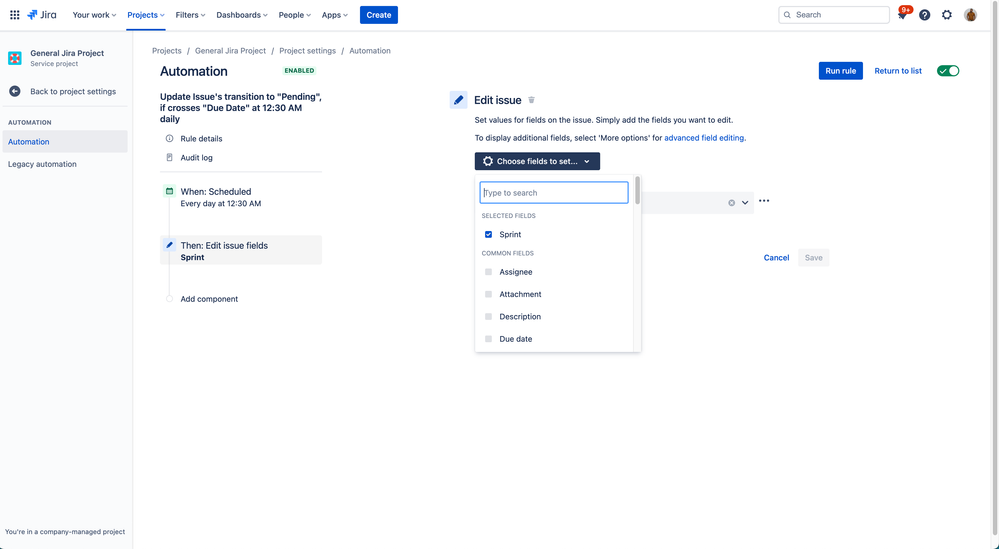Click the large Edit issue pencil icon
Screen dimensions: 999x549
458,100
